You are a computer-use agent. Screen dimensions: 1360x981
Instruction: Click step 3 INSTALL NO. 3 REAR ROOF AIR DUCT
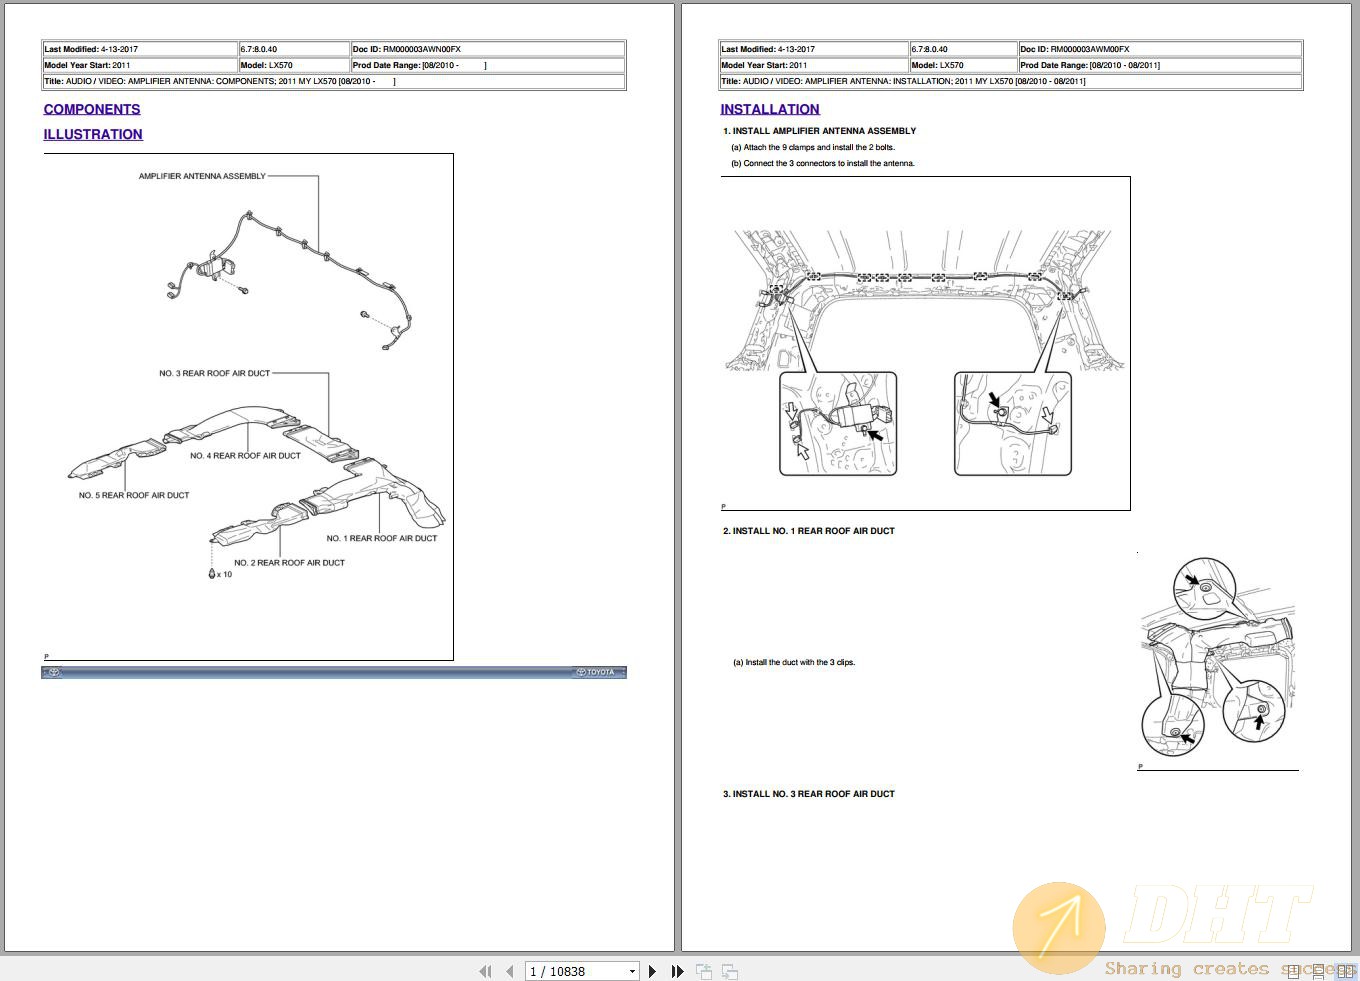click(809, 794)
